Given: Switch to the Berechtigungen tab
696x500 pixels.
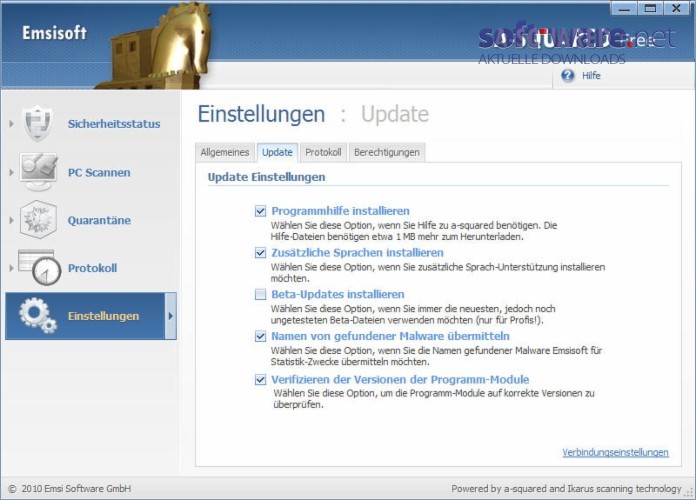Looking at the screenshot, I should (x=387, y=152).
